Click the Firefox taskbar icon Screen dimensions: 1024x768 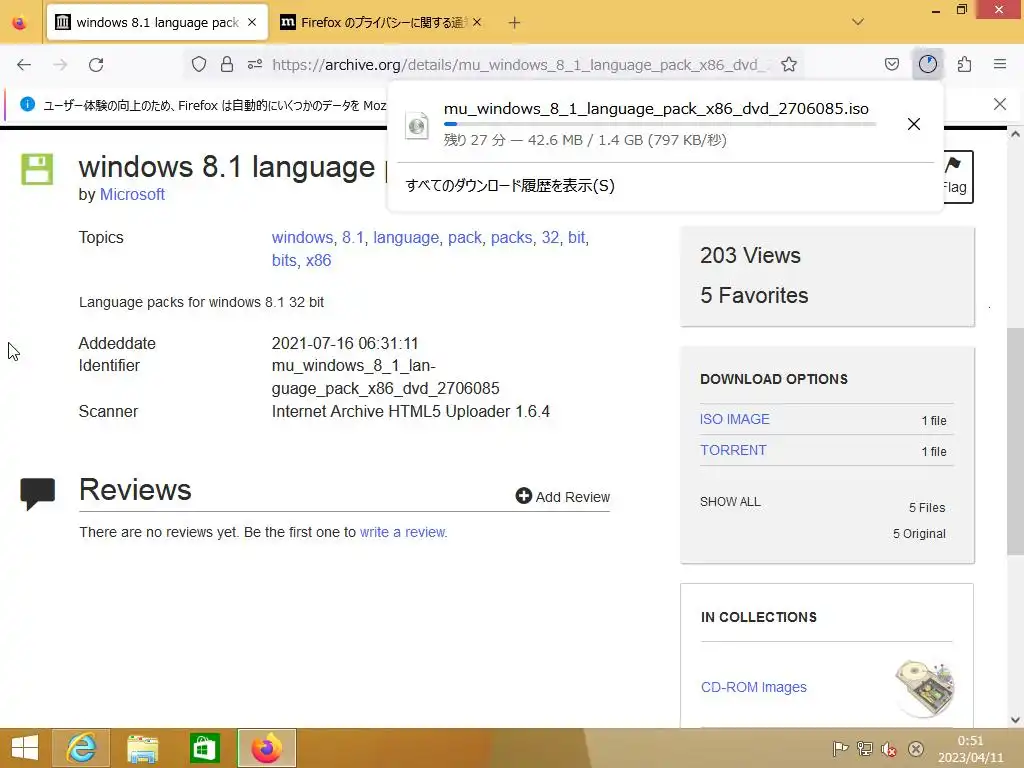click(x=266, y=748)
